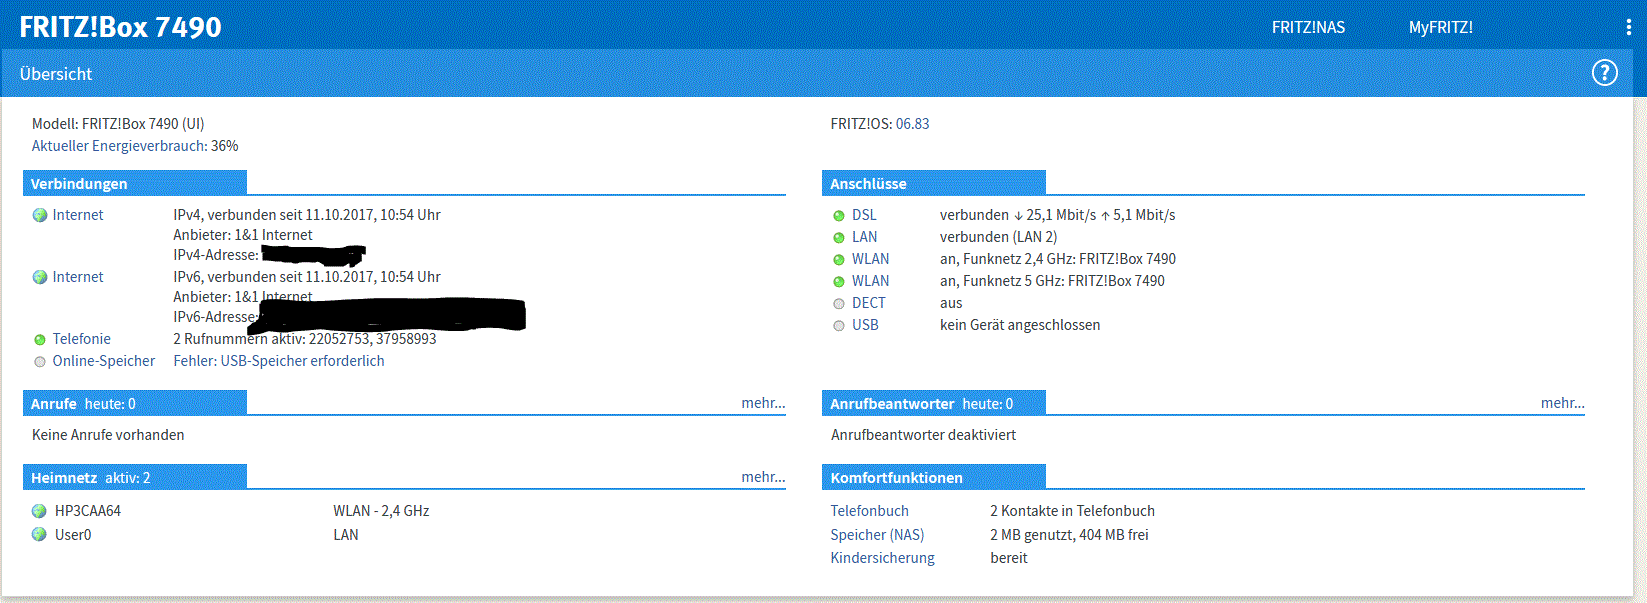Open the FRITZ!OS version 06.83 link
The width and height of the screenshot is (1647, 603).
912,124
